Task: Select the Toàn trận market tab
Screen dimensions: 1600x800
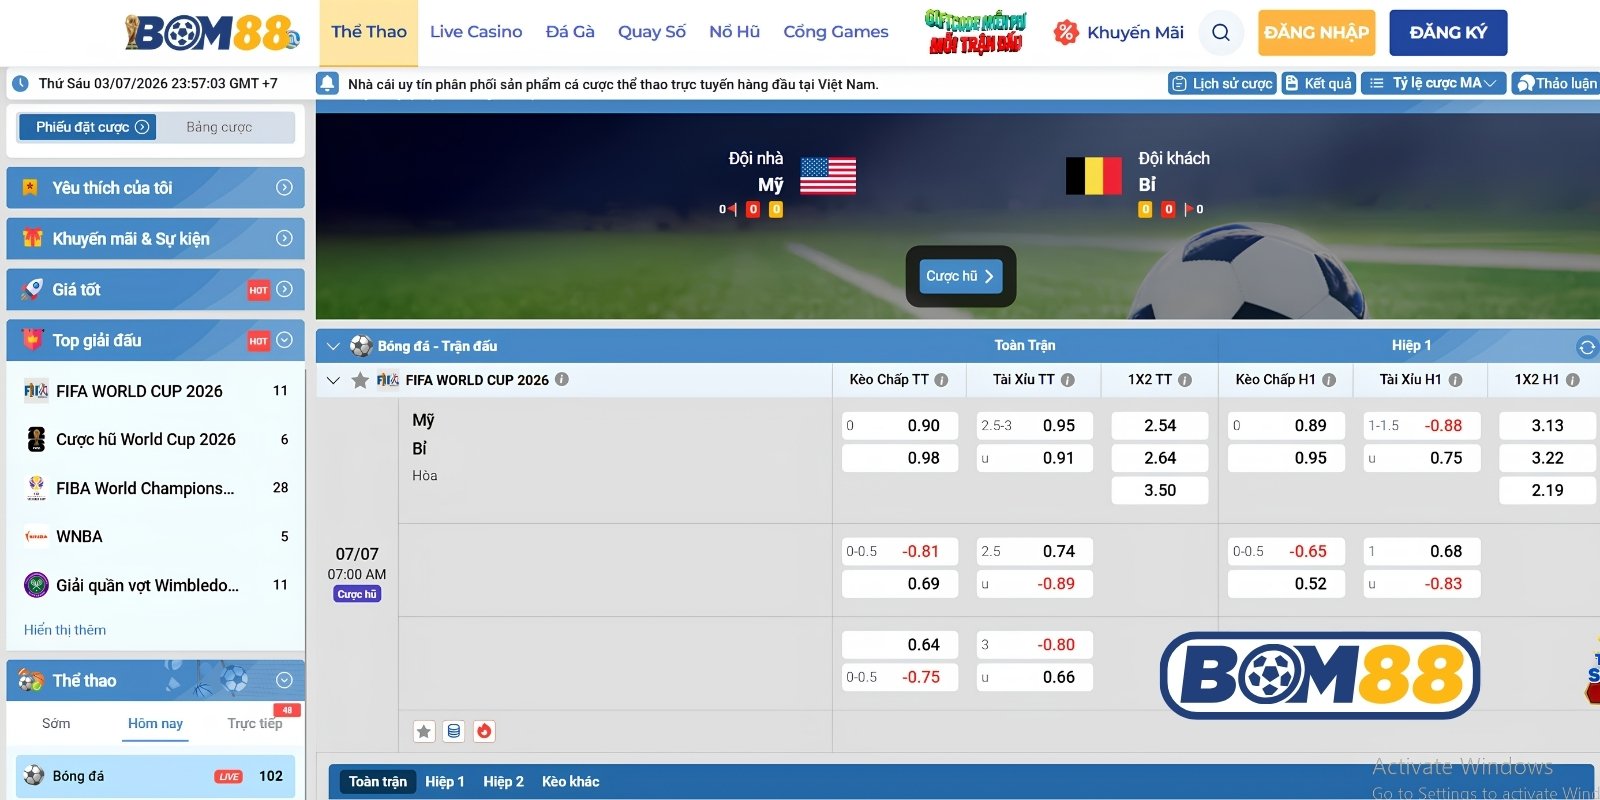Action: [378, 782]
